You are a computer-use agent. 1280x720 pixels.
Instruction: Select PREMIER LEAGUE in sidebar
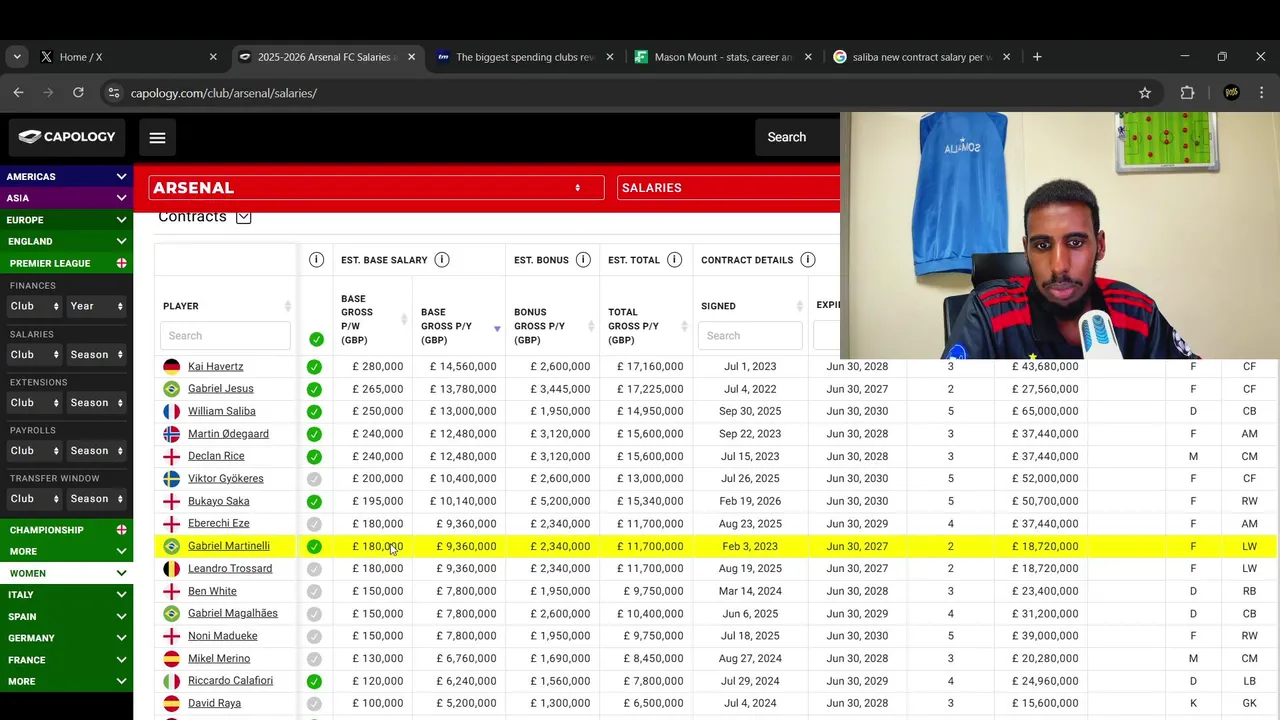tap(50, 263)
